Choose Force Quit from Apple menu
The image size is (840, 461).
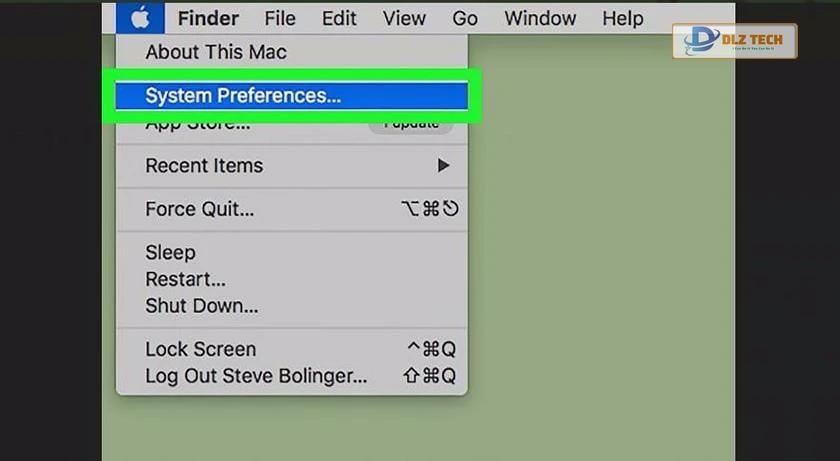(200, 210)
